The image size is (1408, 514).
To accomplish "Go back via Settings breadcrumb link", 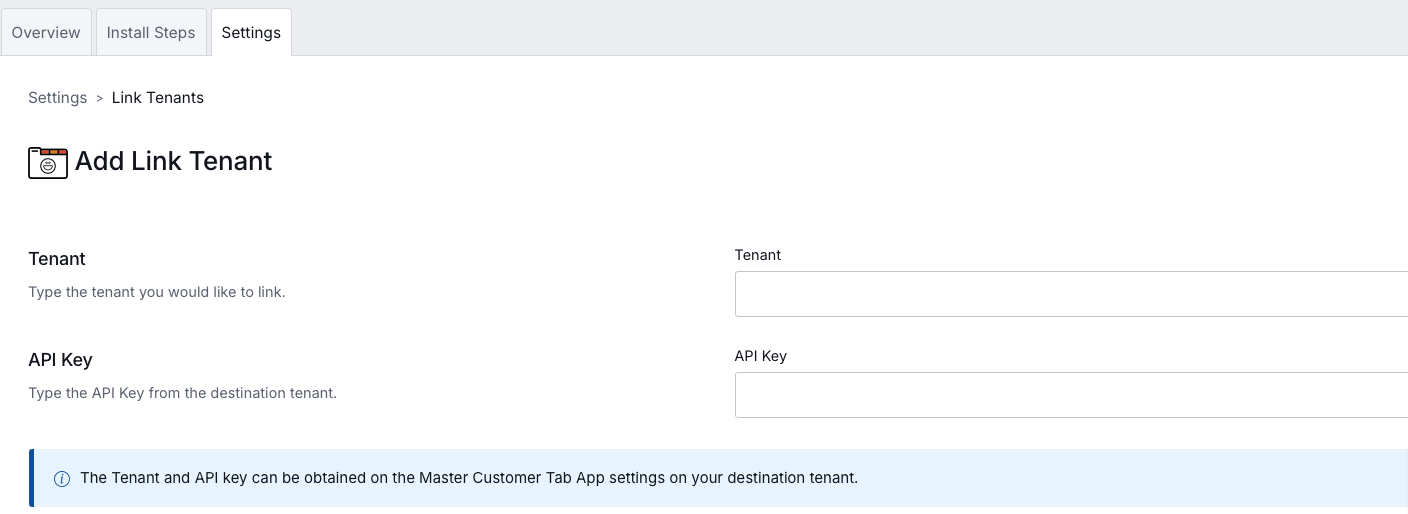I will (57, 97).
